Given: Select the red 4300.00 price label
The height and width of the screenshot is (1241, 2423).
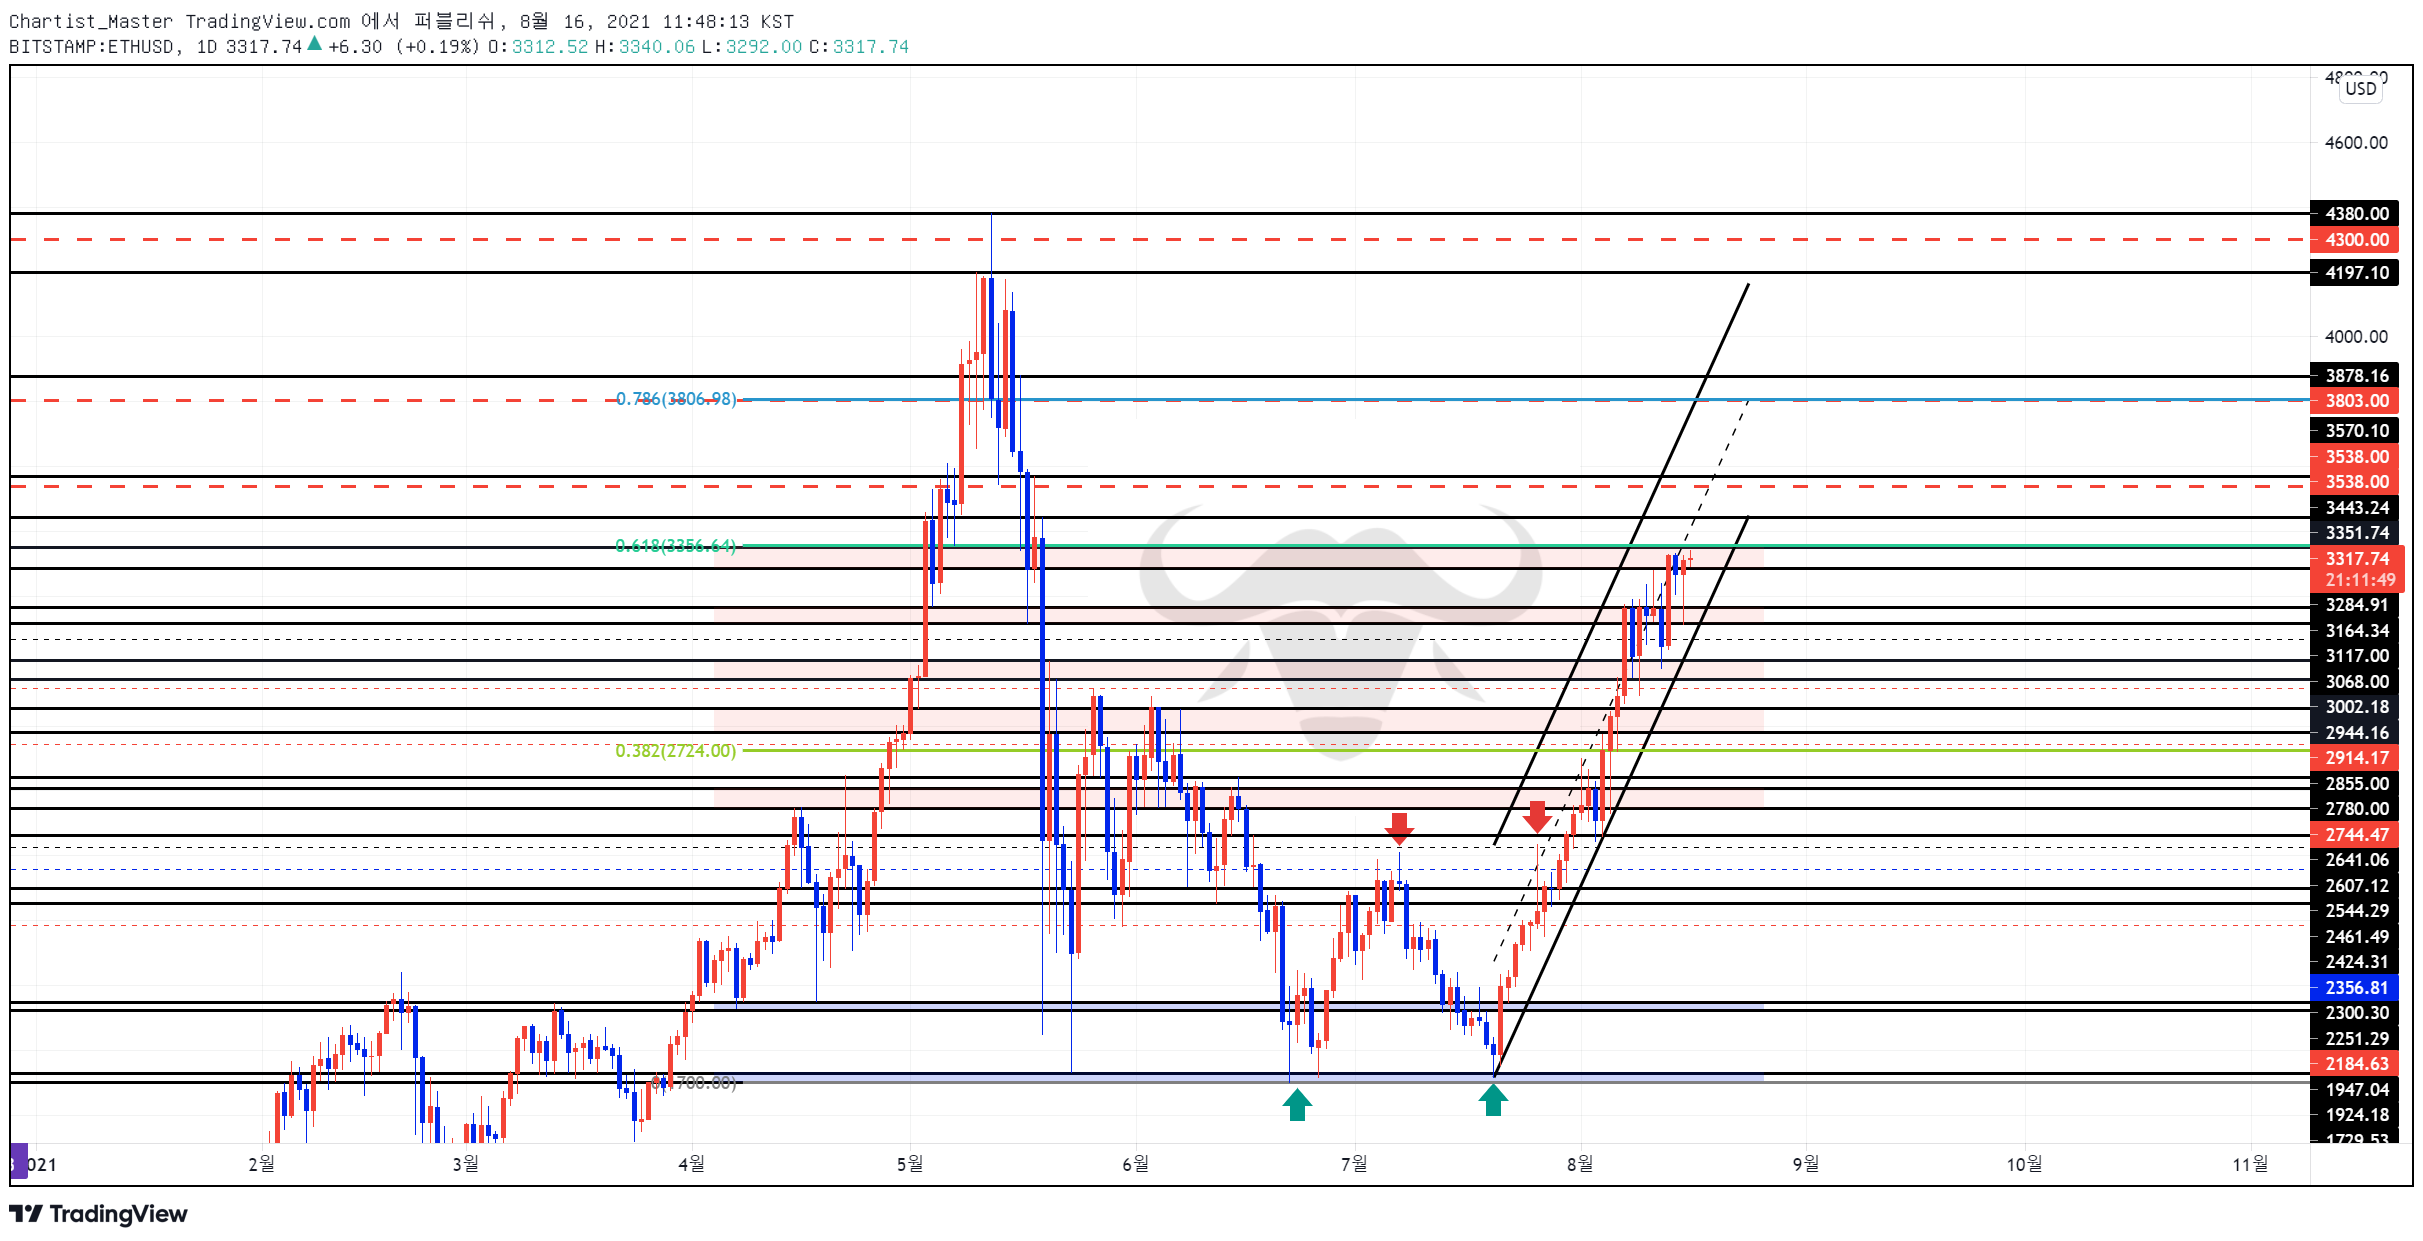Looking at the screenshot, I should pyautogui.click(x=2354, y=239).
